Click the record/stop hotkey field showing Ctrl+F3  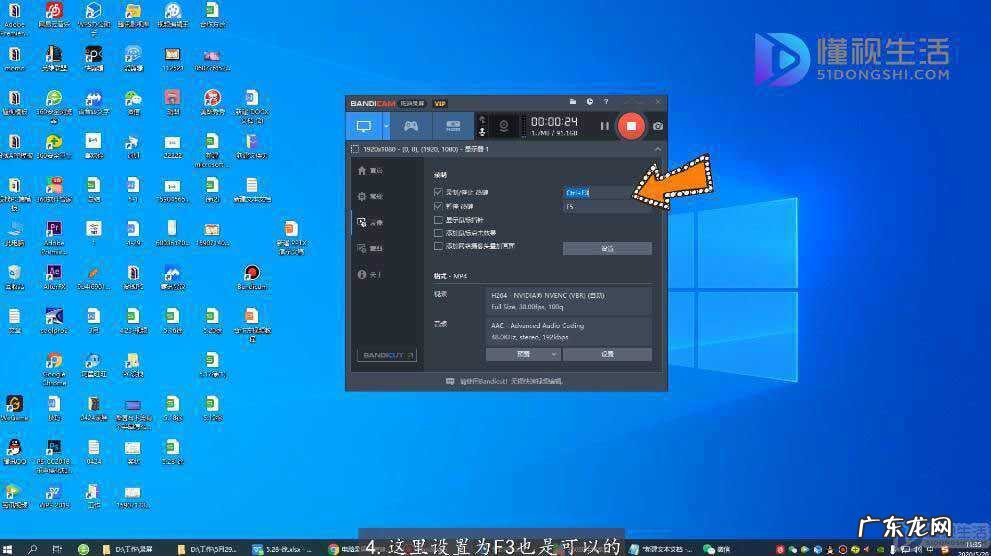tap(607, 193)
